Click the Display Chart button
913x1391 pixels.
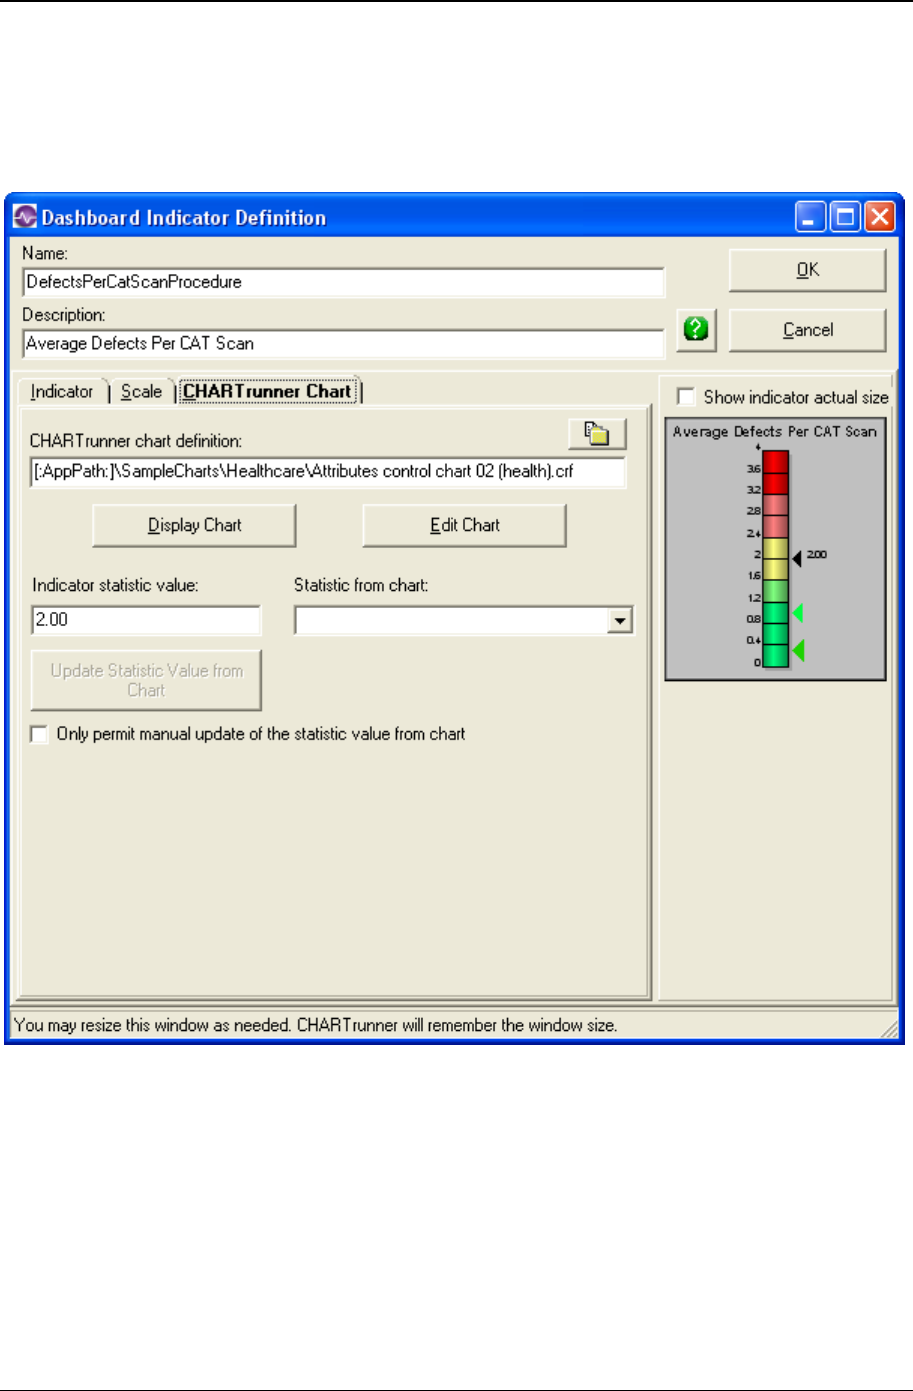point(194,525)
